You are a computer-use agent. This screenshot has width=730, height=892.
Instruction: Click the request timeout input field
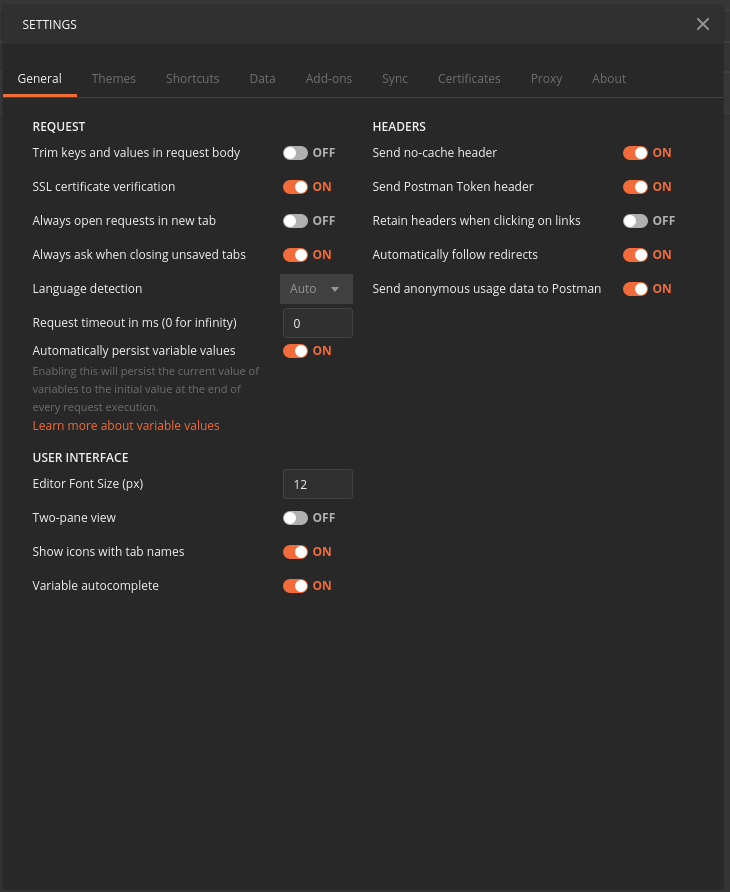click(x=317, y=322)
